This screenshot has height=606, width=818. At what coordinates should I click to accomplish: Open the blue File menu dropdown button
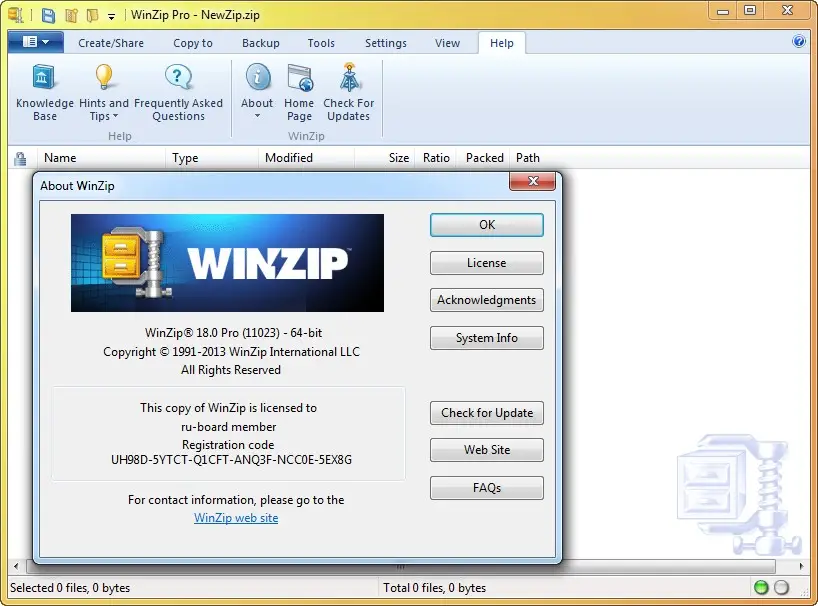pos(36,42)
